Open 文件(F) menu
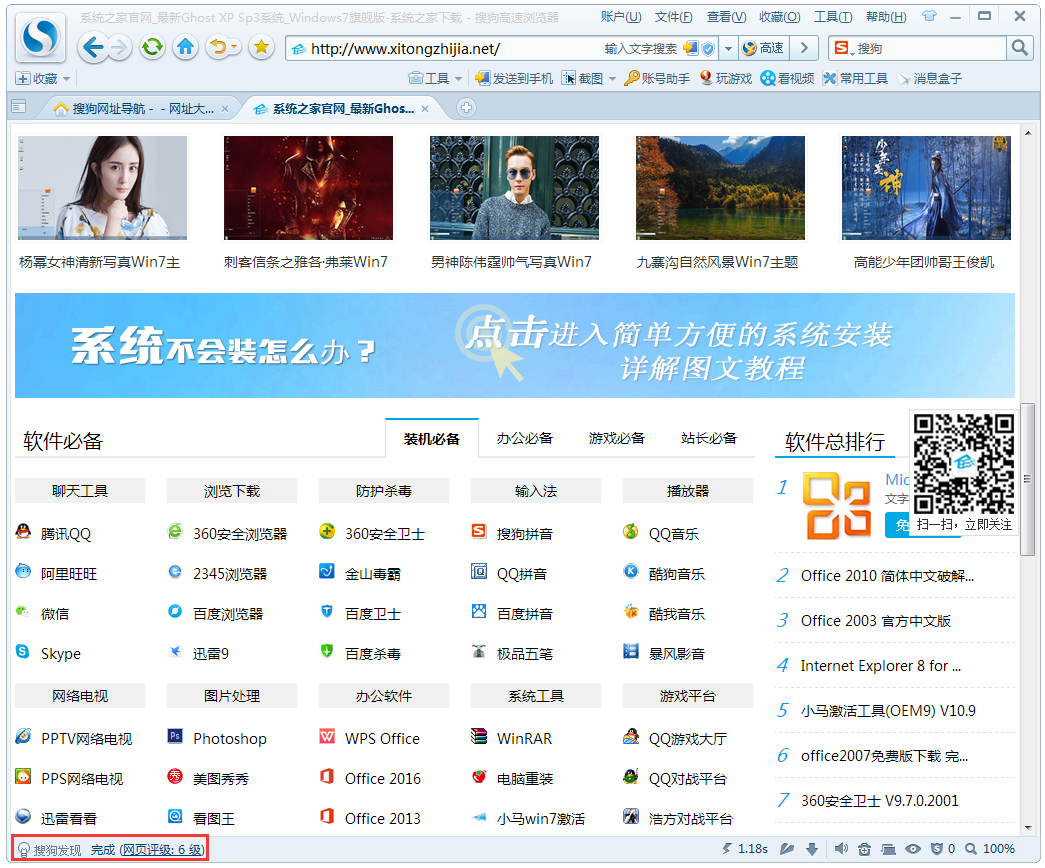 [673, 17]
